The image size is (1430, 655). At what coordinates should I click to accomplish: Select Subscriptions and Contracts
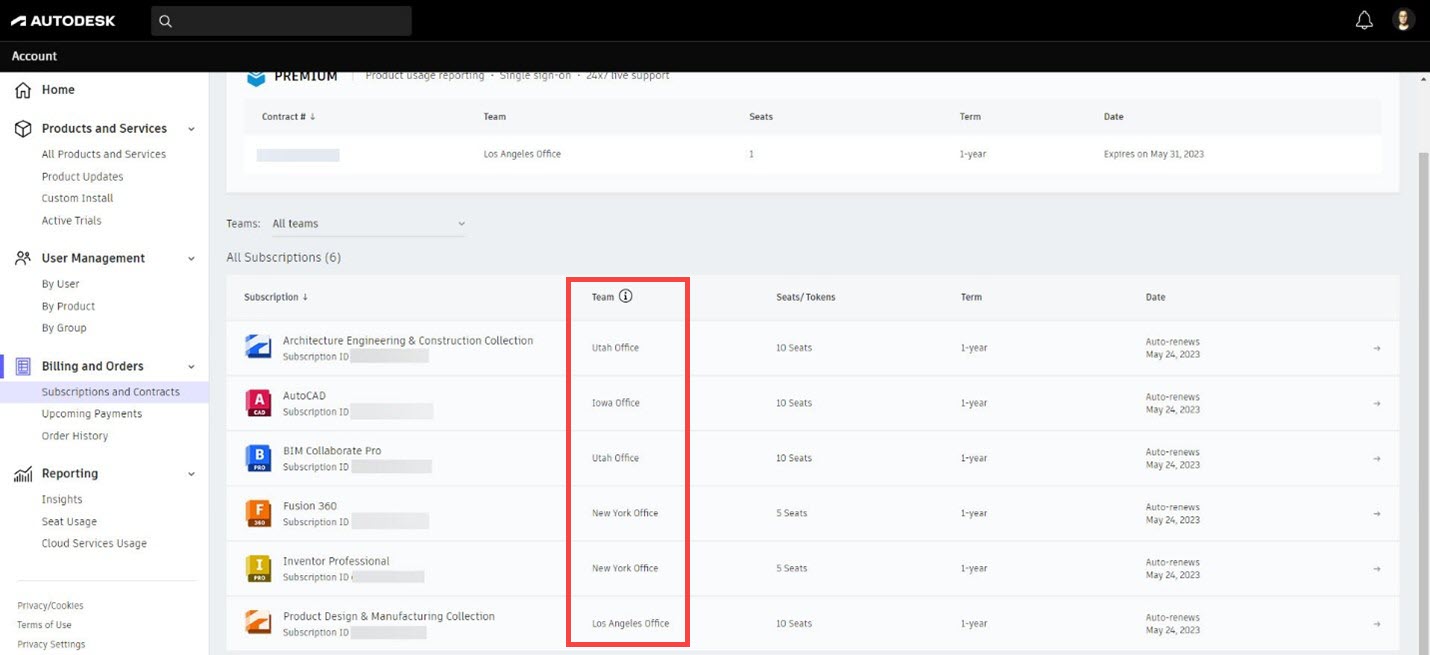point(111,392)
